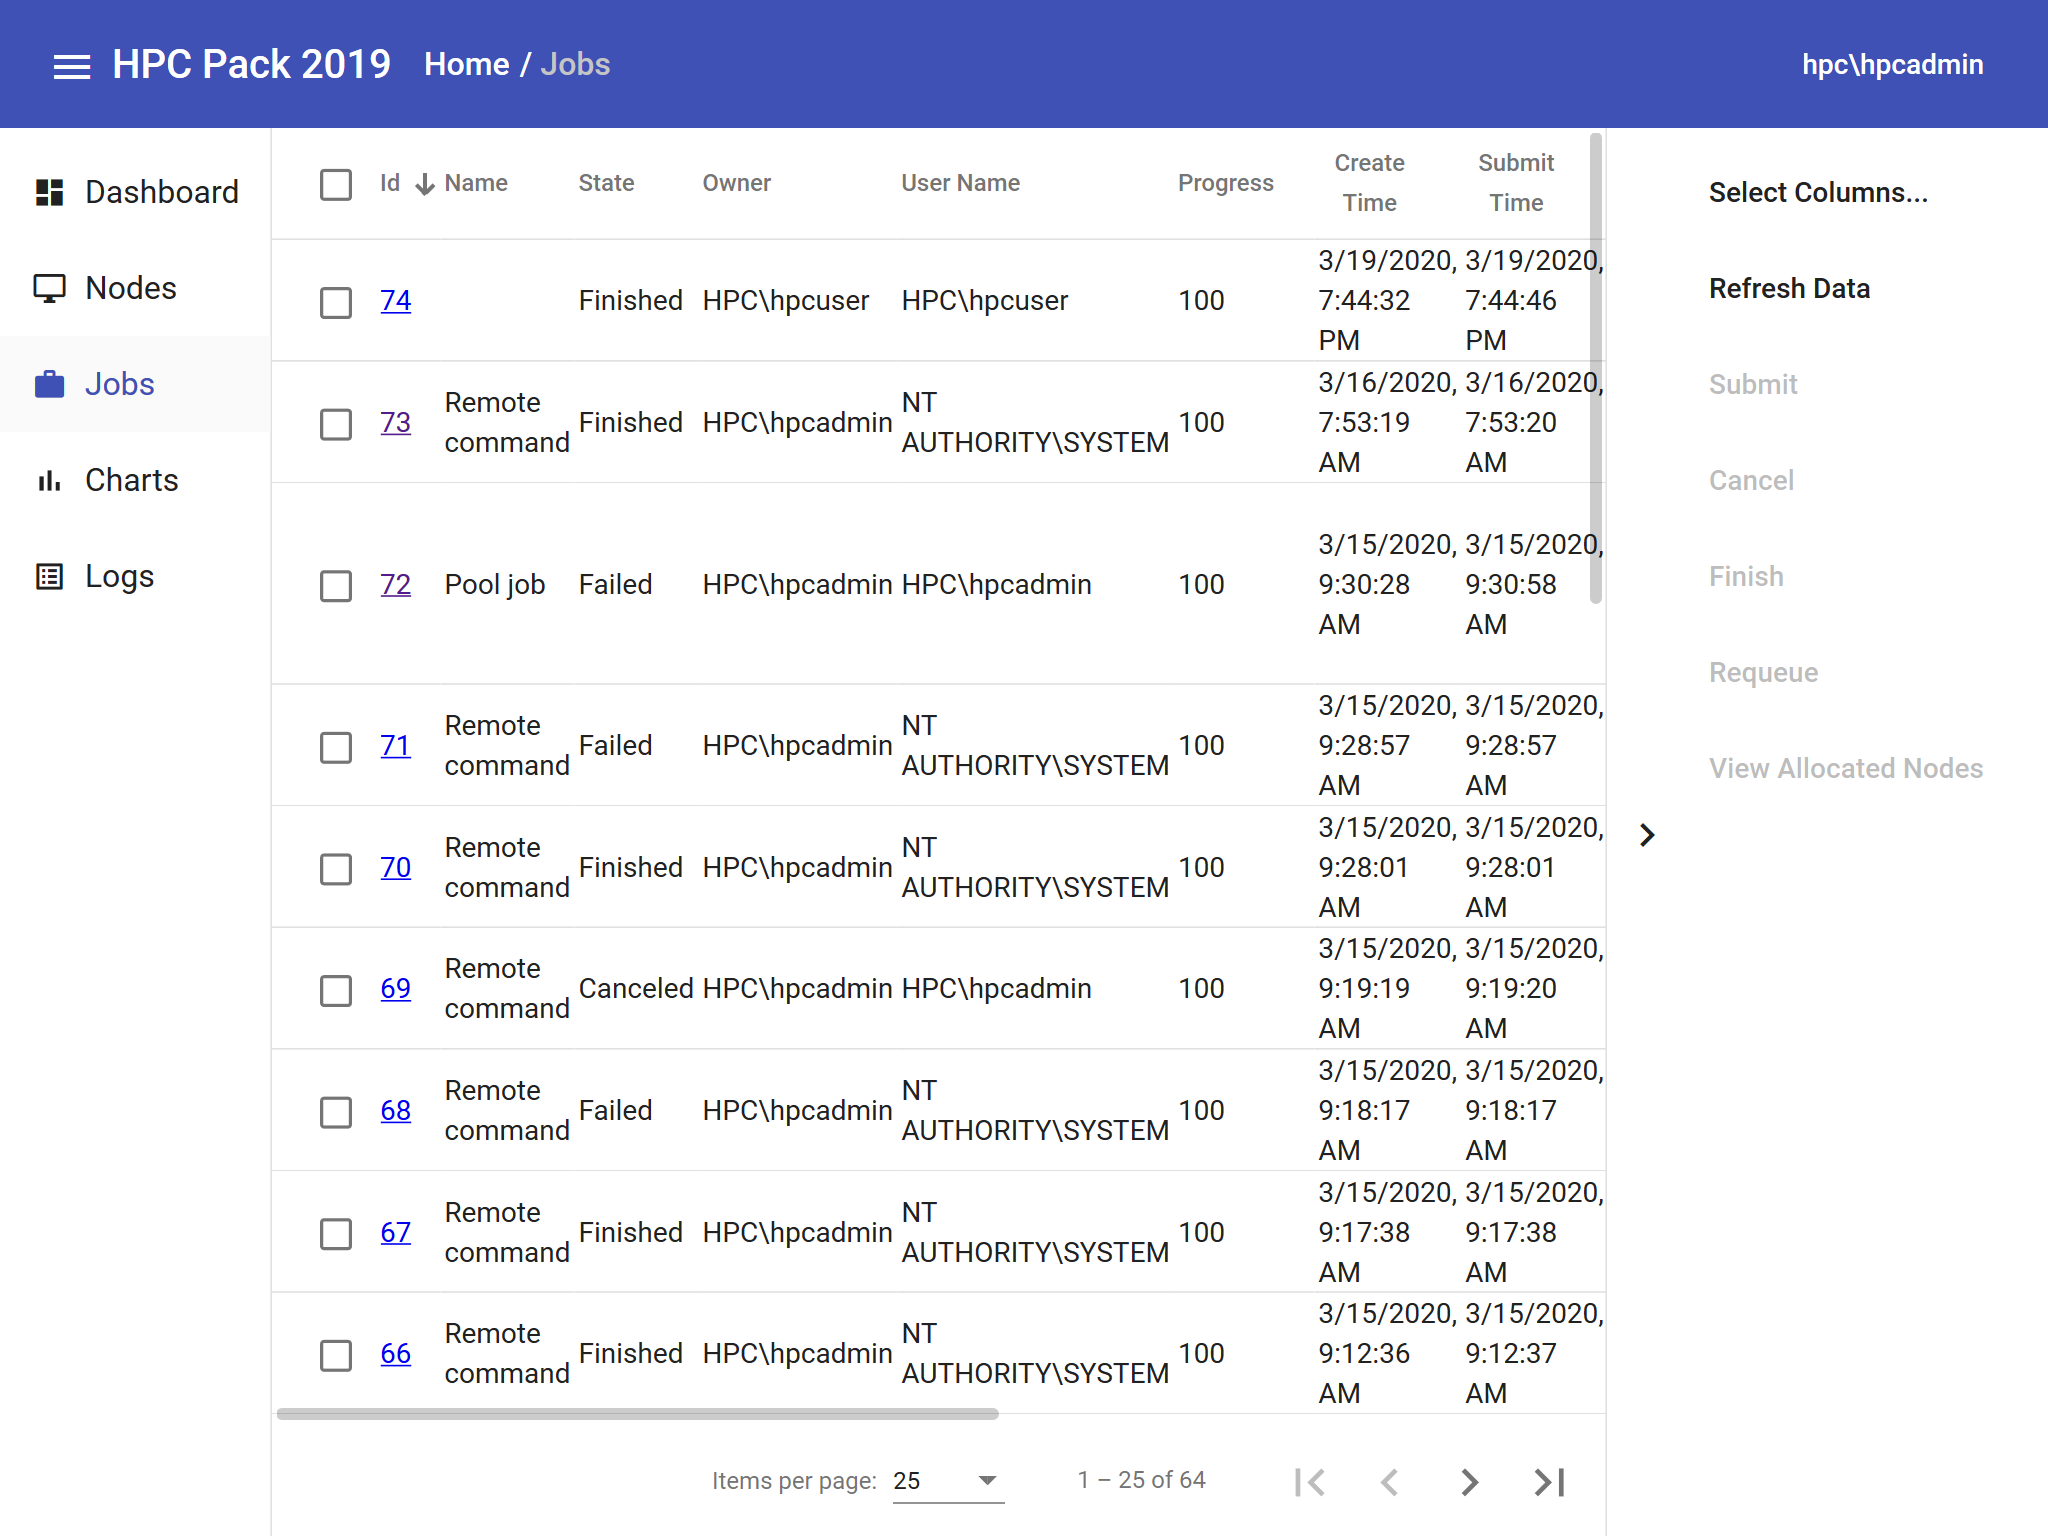Open the Jobs menu tab
This screenshot has height=1536, width=2048.
pyautogui.click(x=119, y=382)
